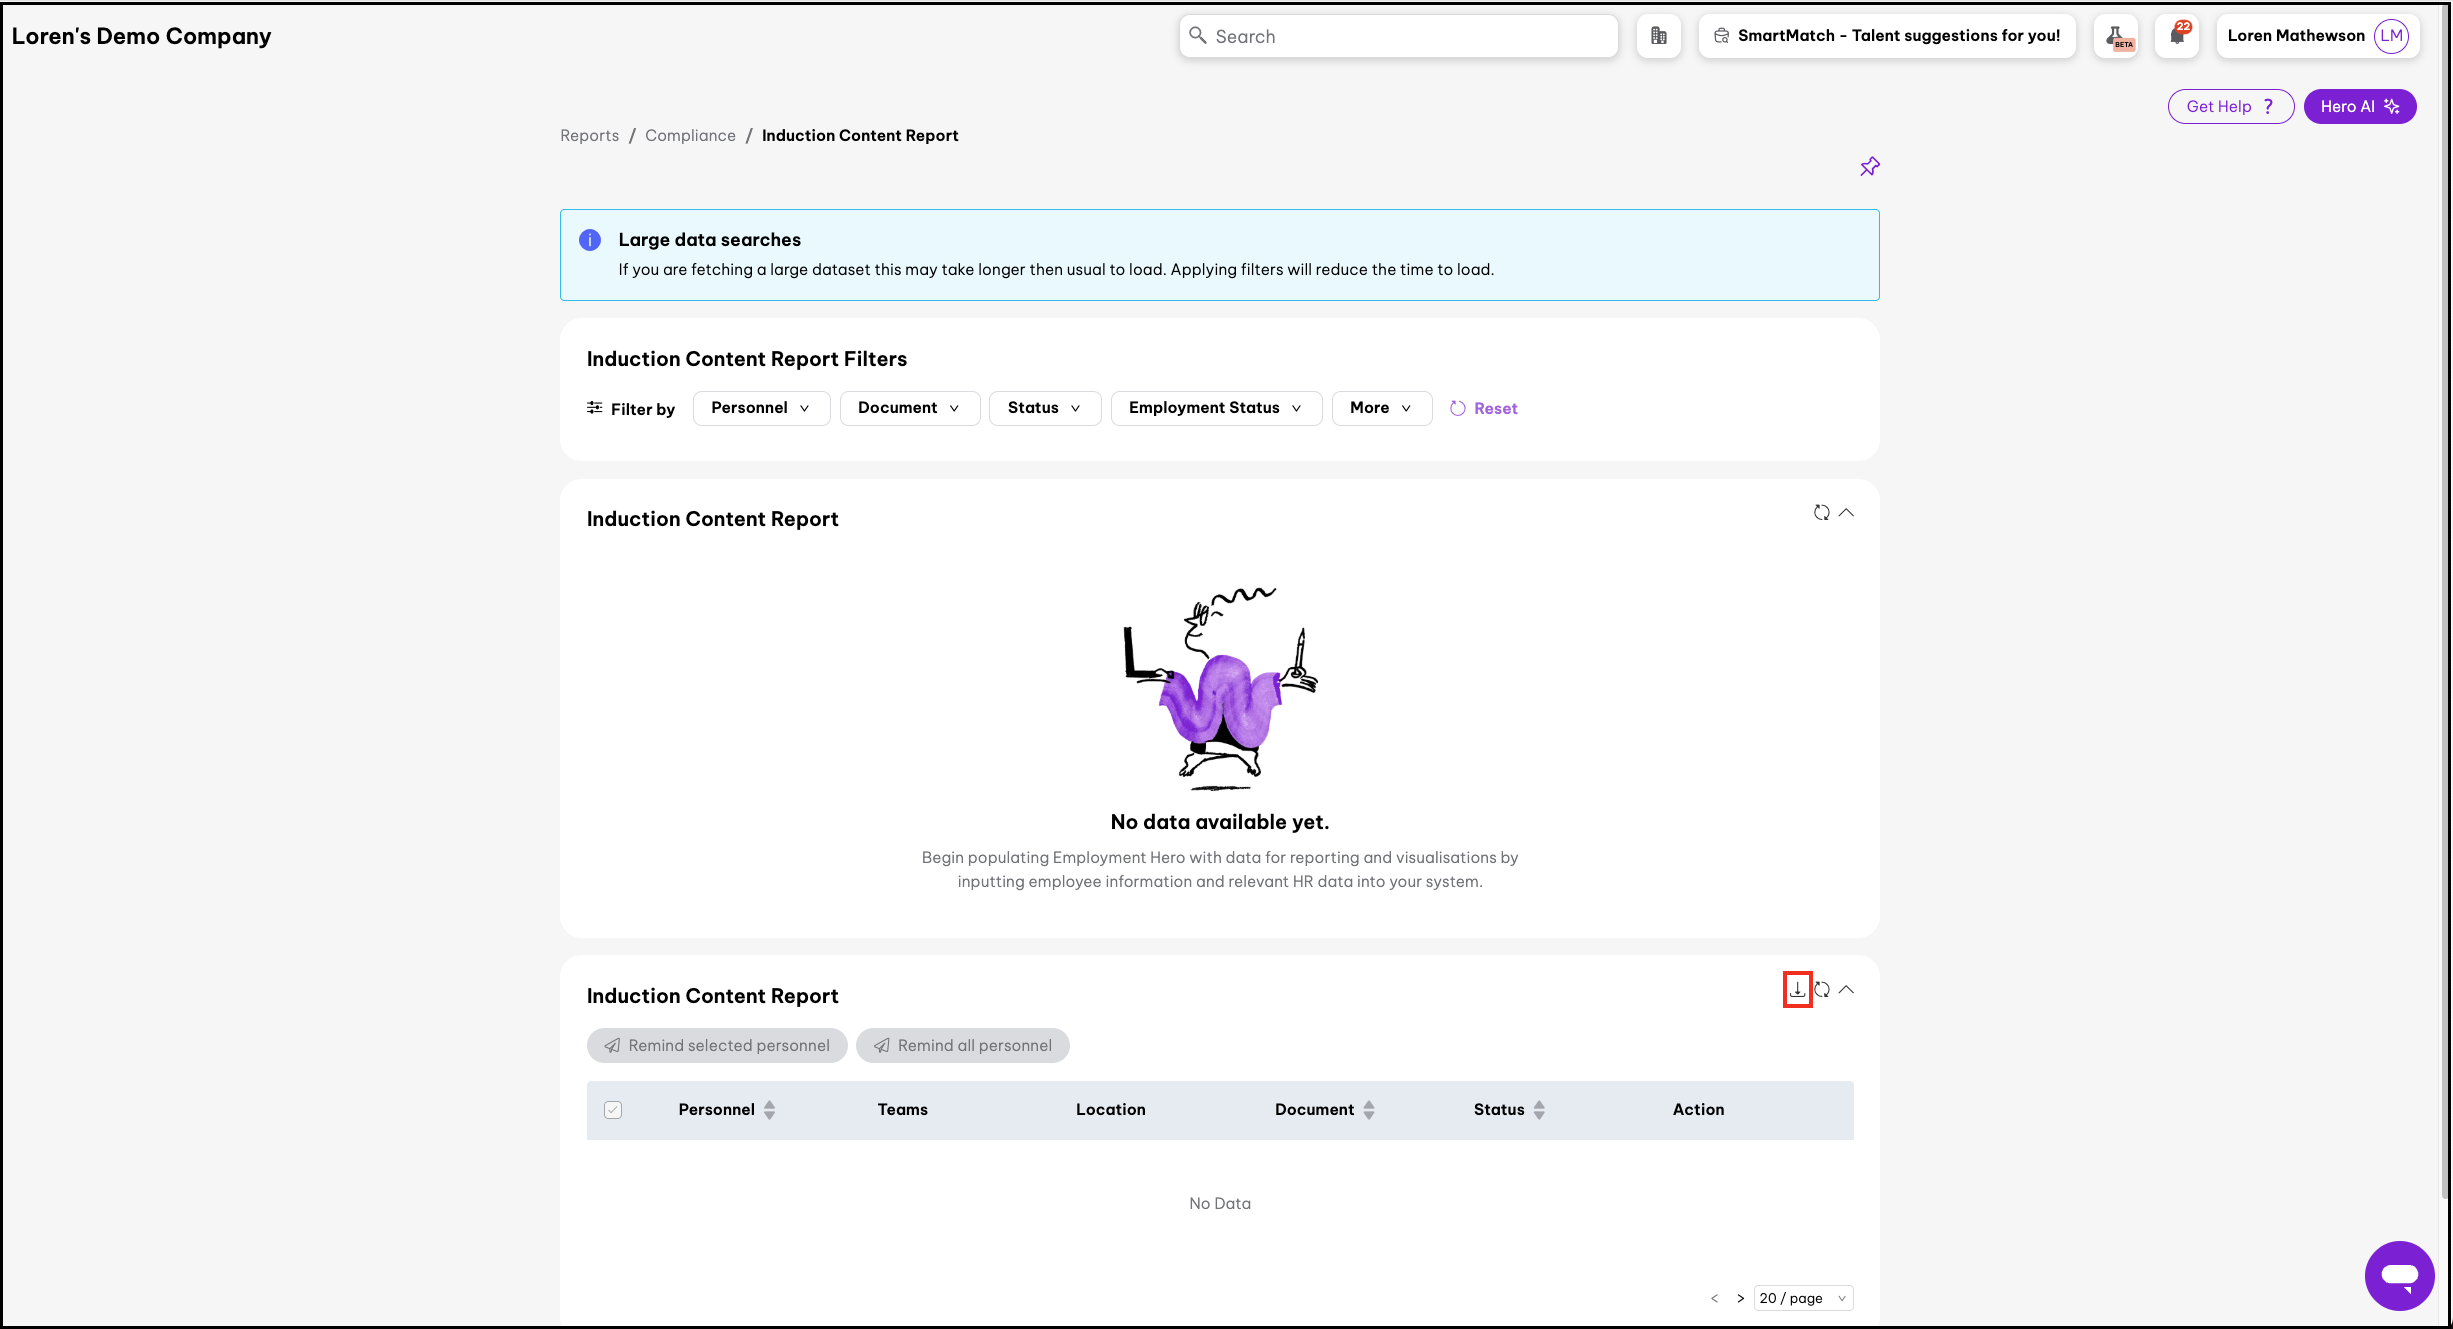Image resolution: width=2453 pixels, height=1329 pixels.
Task: Open the Personnel filter dropdown
Action: 760,408
